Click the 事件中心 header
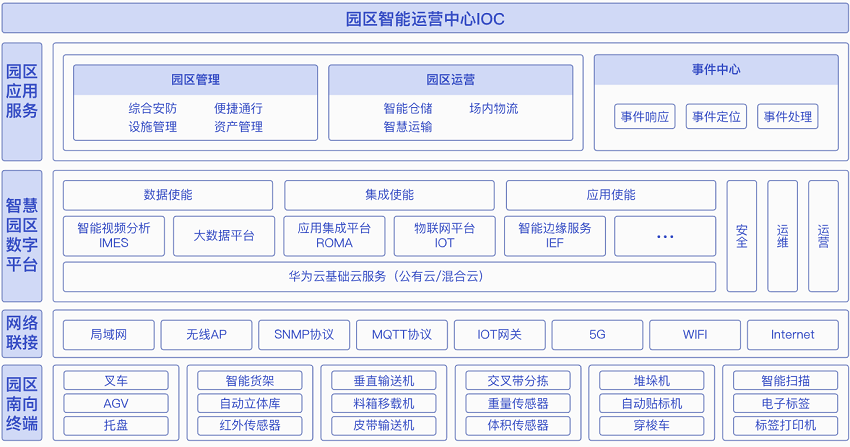Viewport: 850px width, 447px height. pos(716,70)
